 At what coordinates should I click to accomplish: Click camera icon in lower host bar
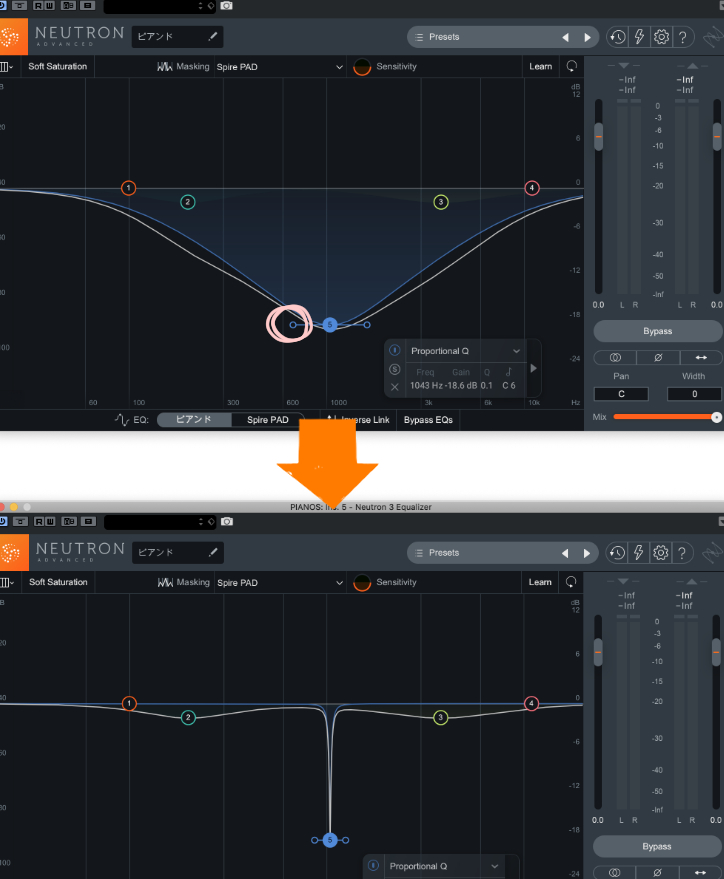click(226, 521)
